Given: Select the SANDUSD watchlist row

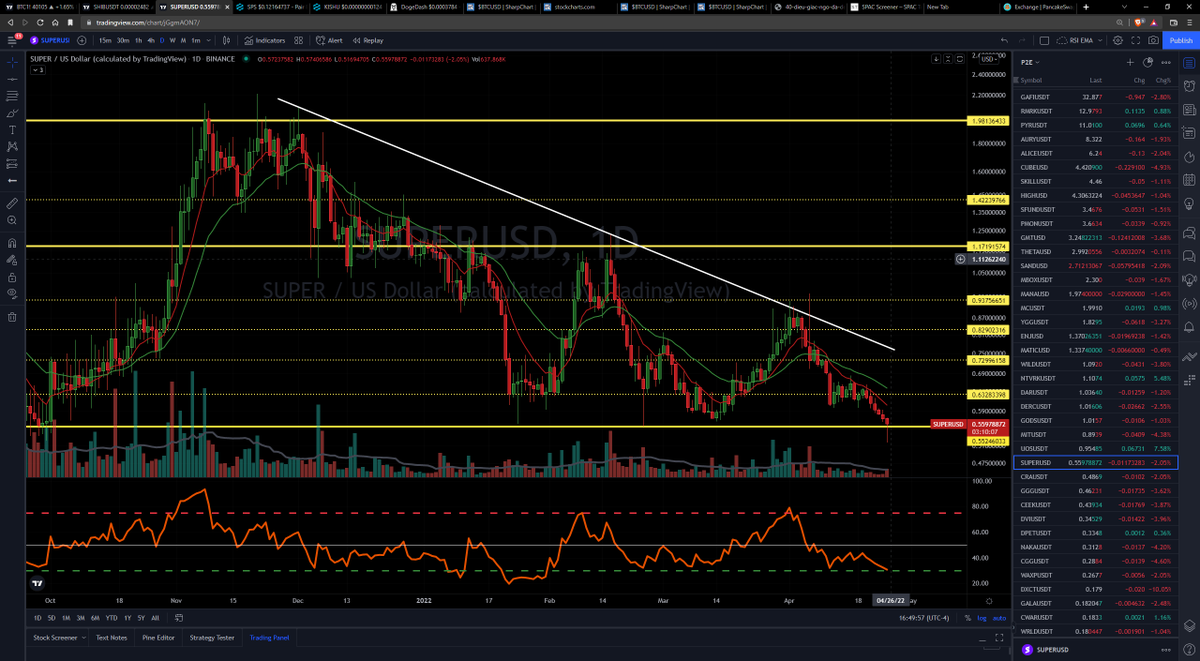Looking at the screenshot, I should tap(1096, 266).
